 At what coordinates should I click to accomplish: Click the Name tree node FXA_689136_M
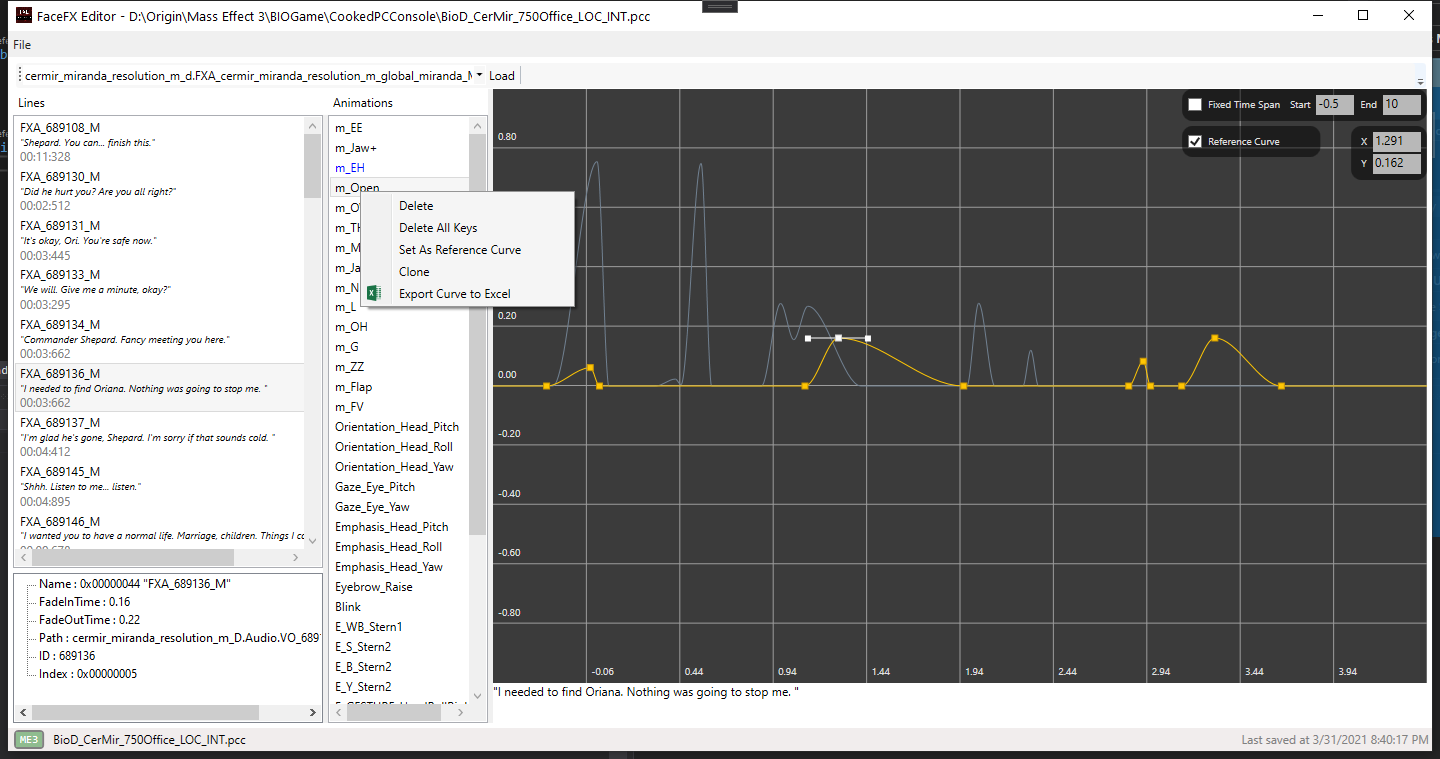pyautogui.click(x=135, y=584)
